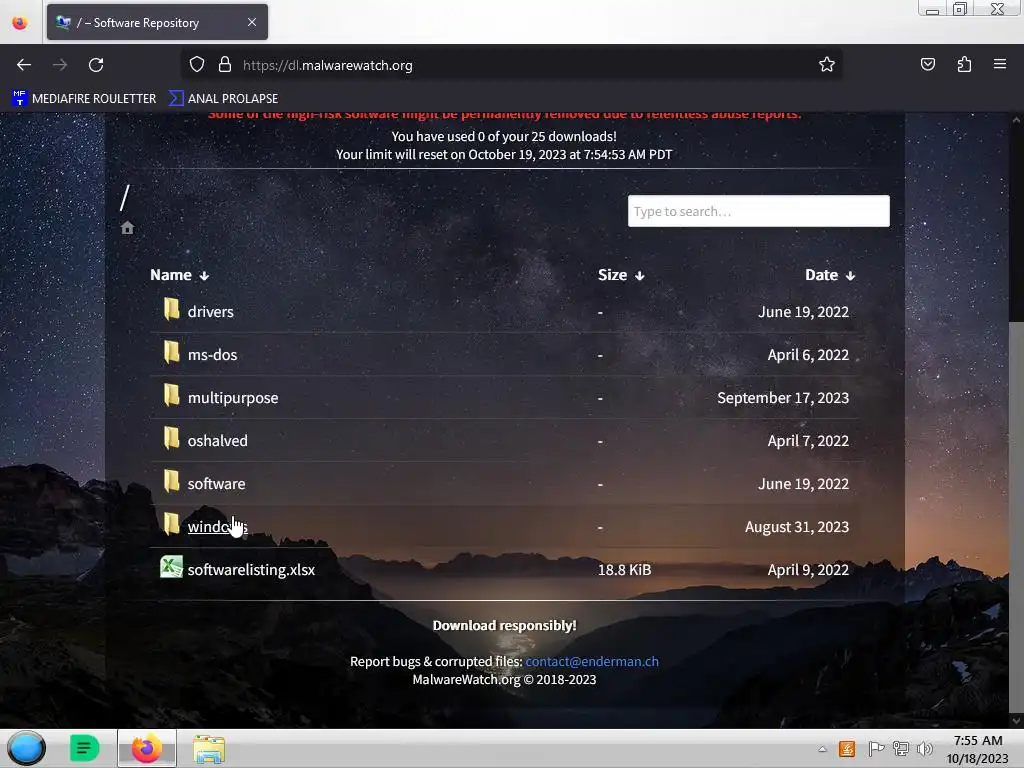
Task: Sort the listing by Date
Action: tap(830, 275)
